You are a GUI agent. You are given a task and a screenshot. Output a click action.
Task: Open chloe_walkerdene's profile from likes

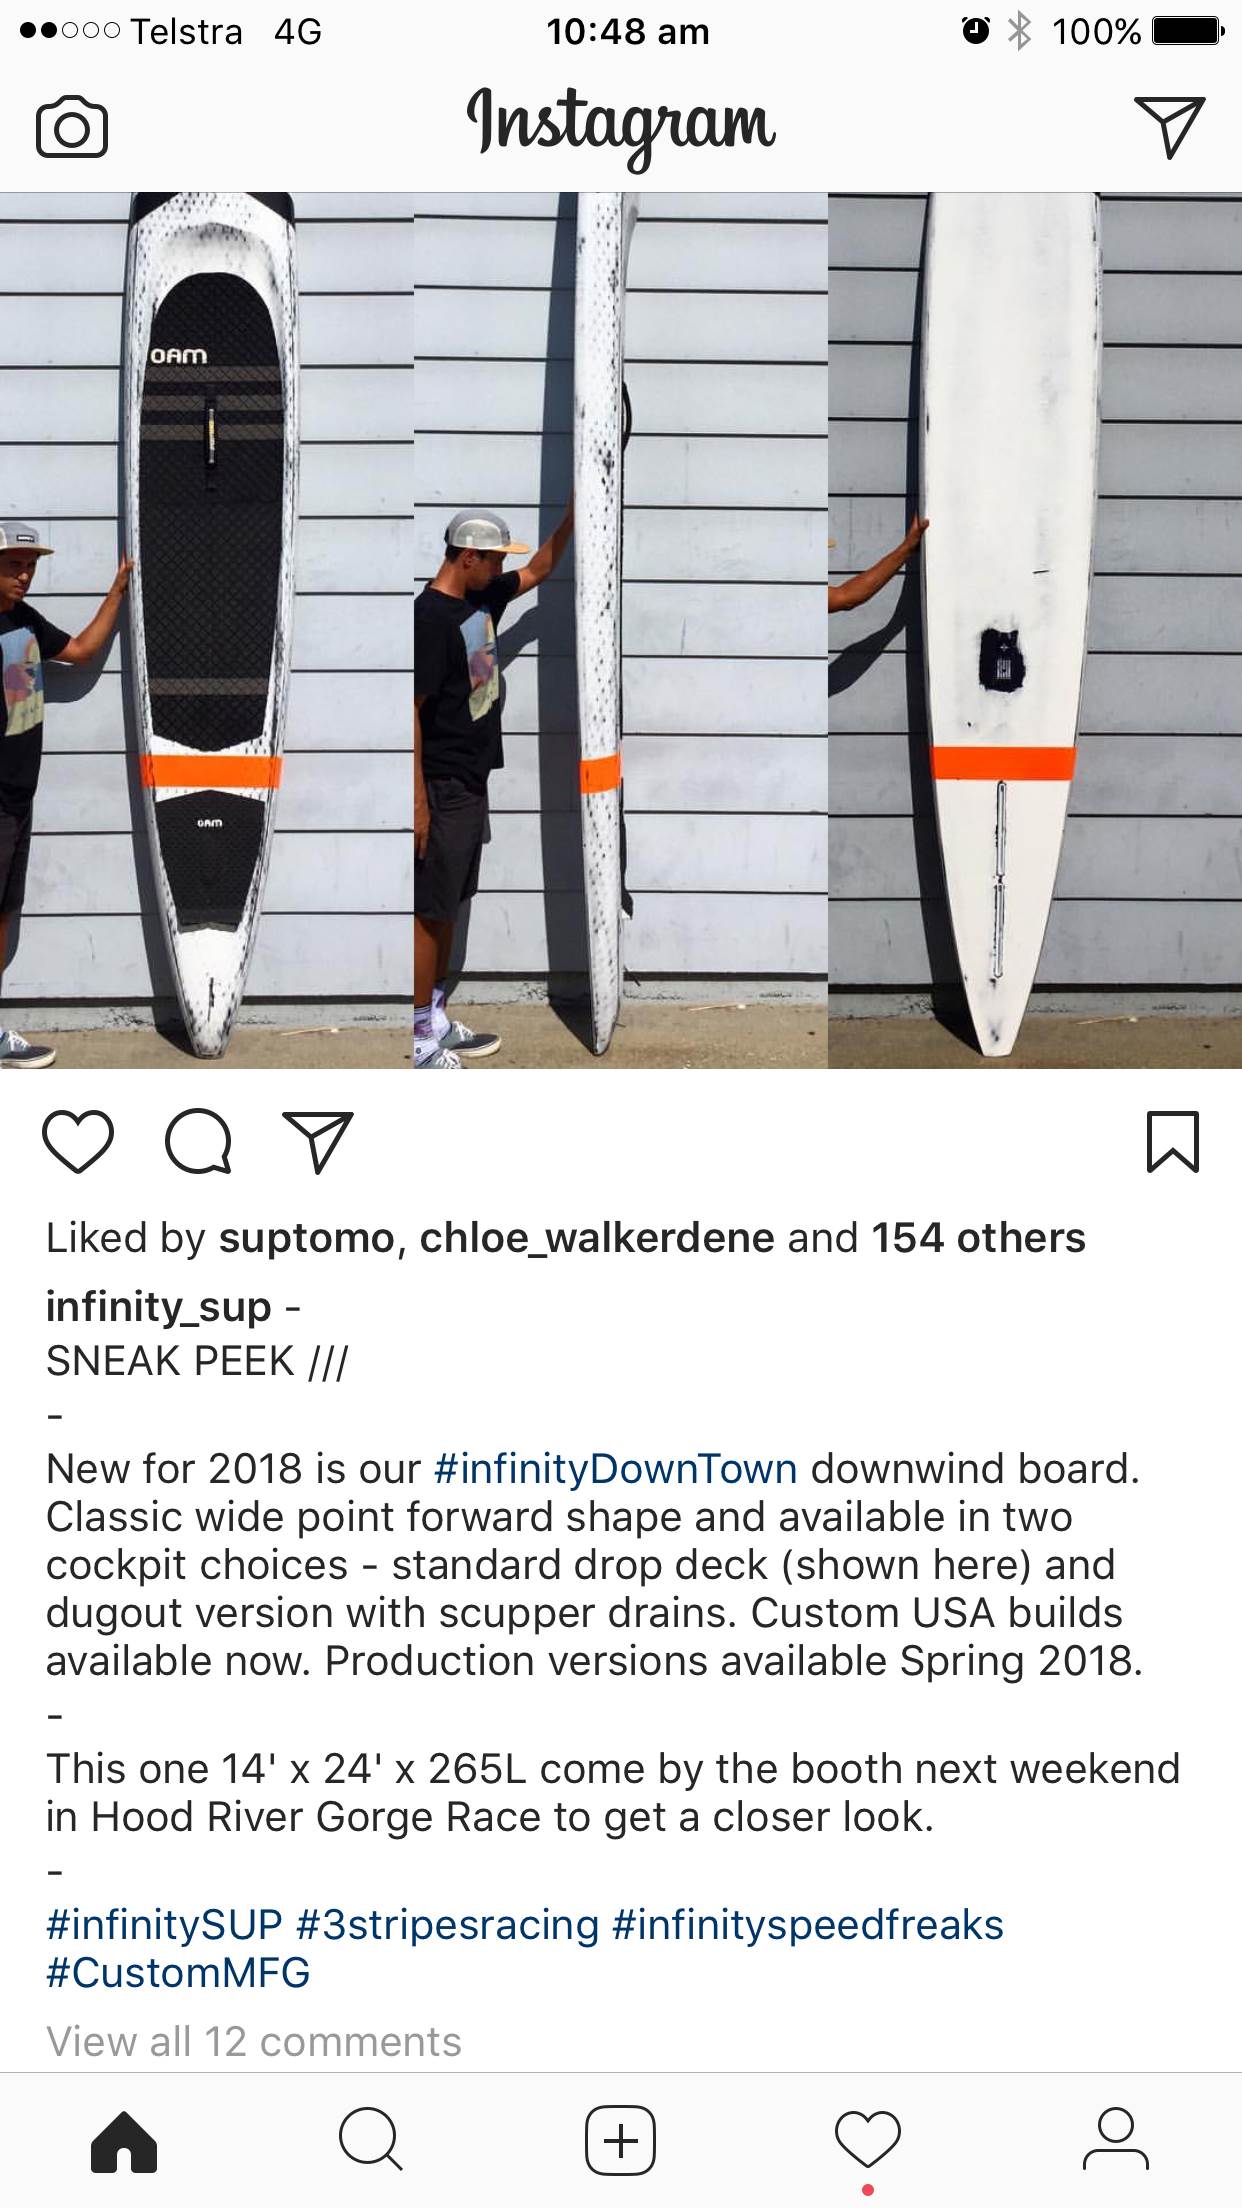[597, 1239]
